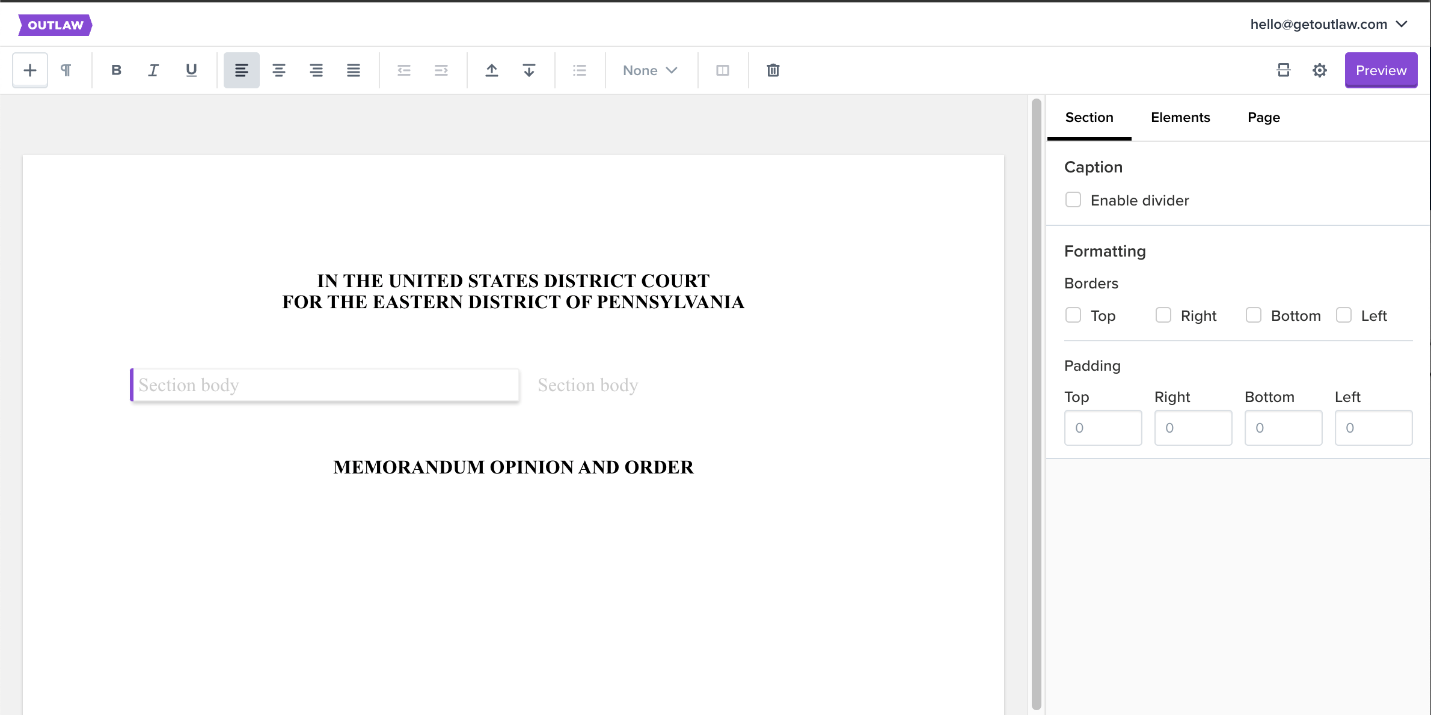Enable the caption divider checkbox
The image size is (1431, 715).
1073,200
